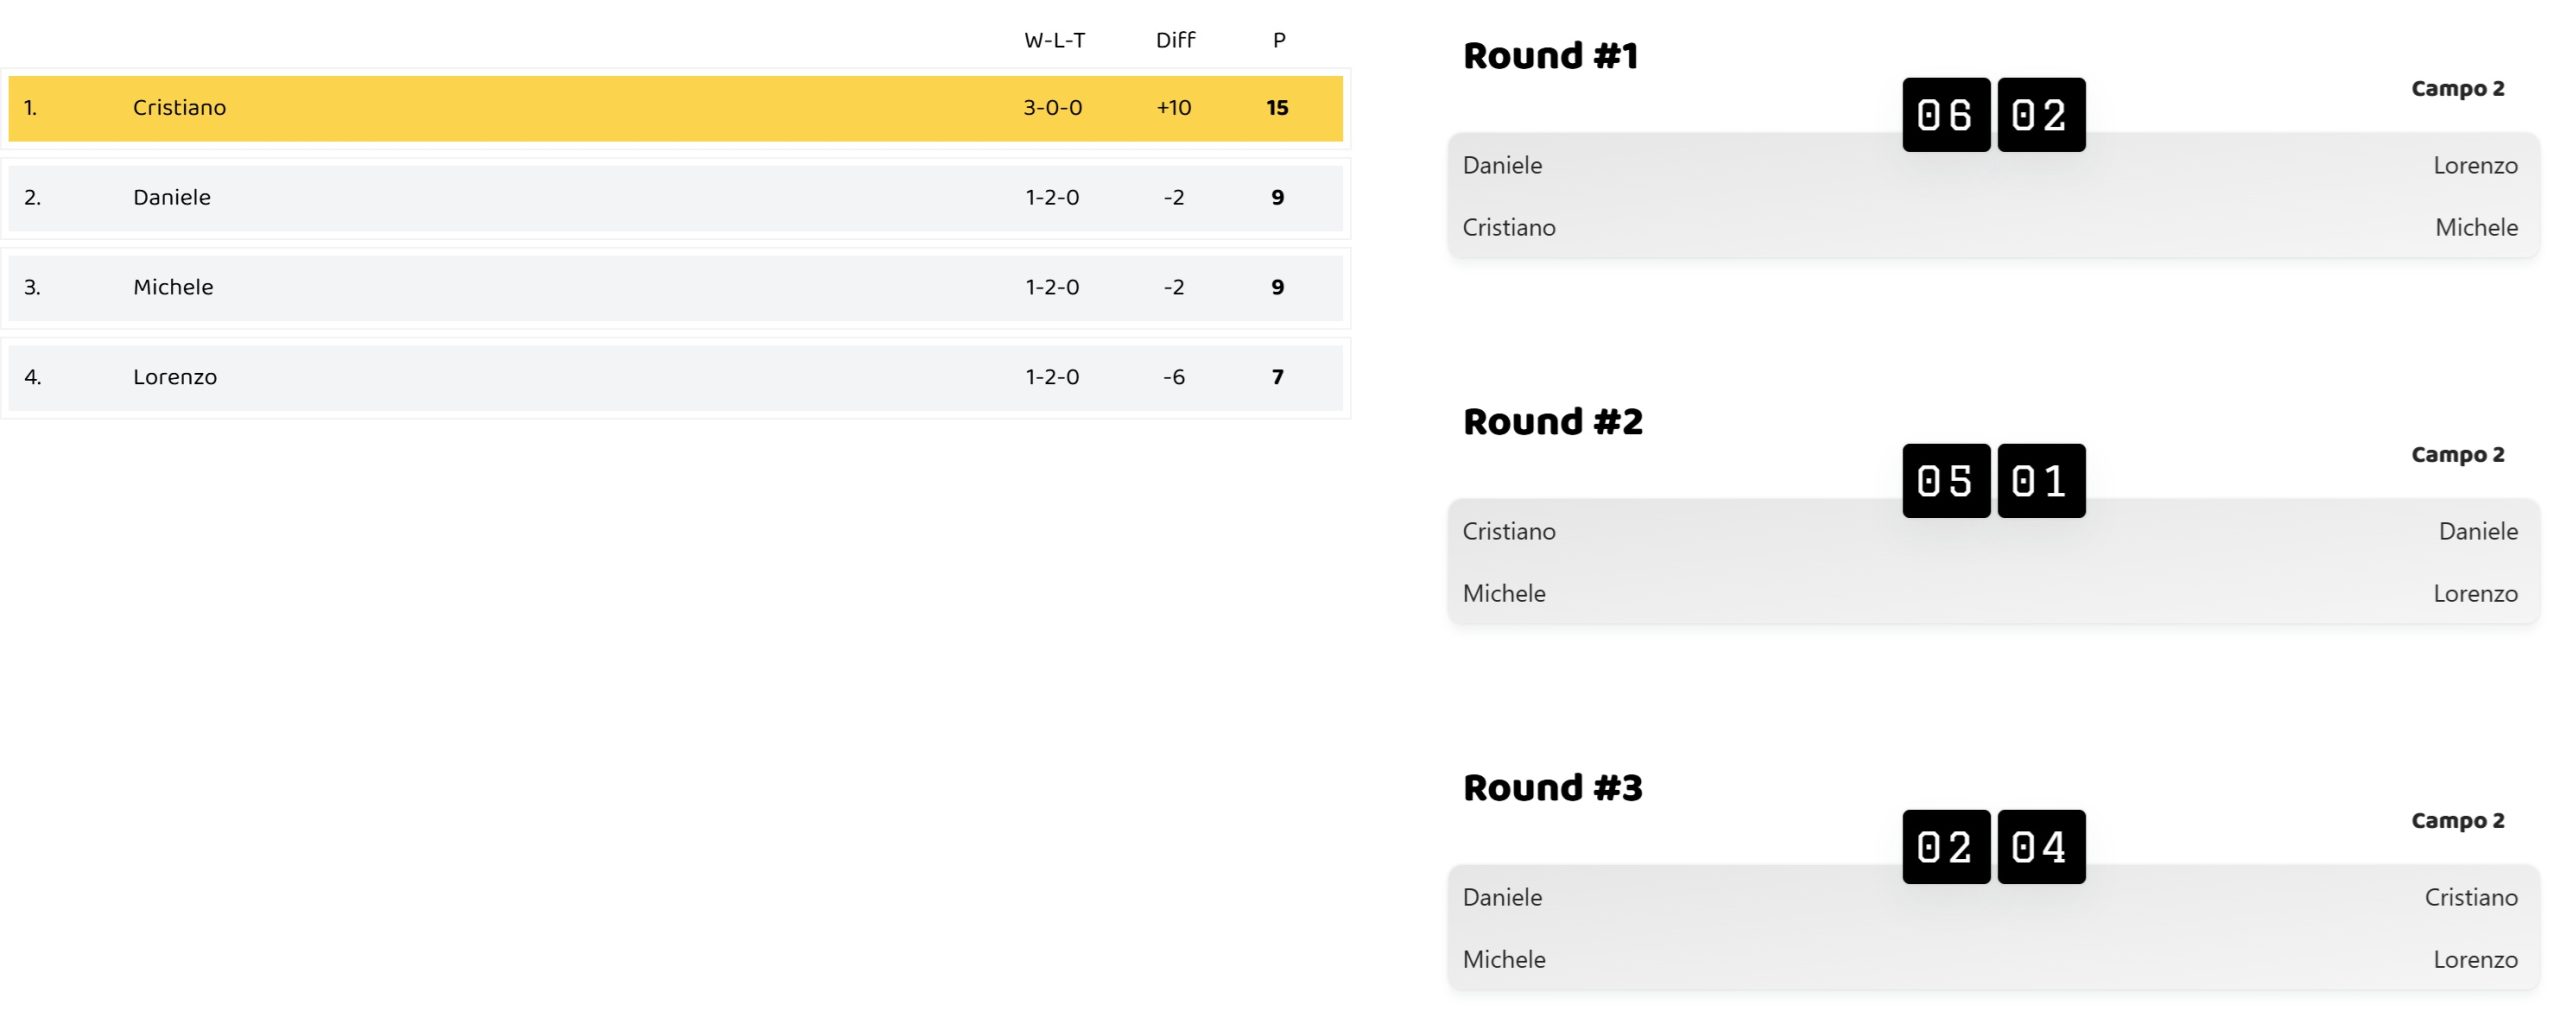Select Daniele's second-place standings row

[675, 198]
